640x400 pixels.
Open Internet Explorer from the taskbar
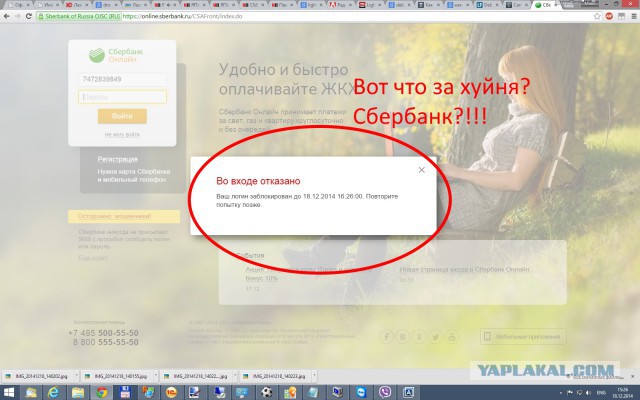click(53, 393)
